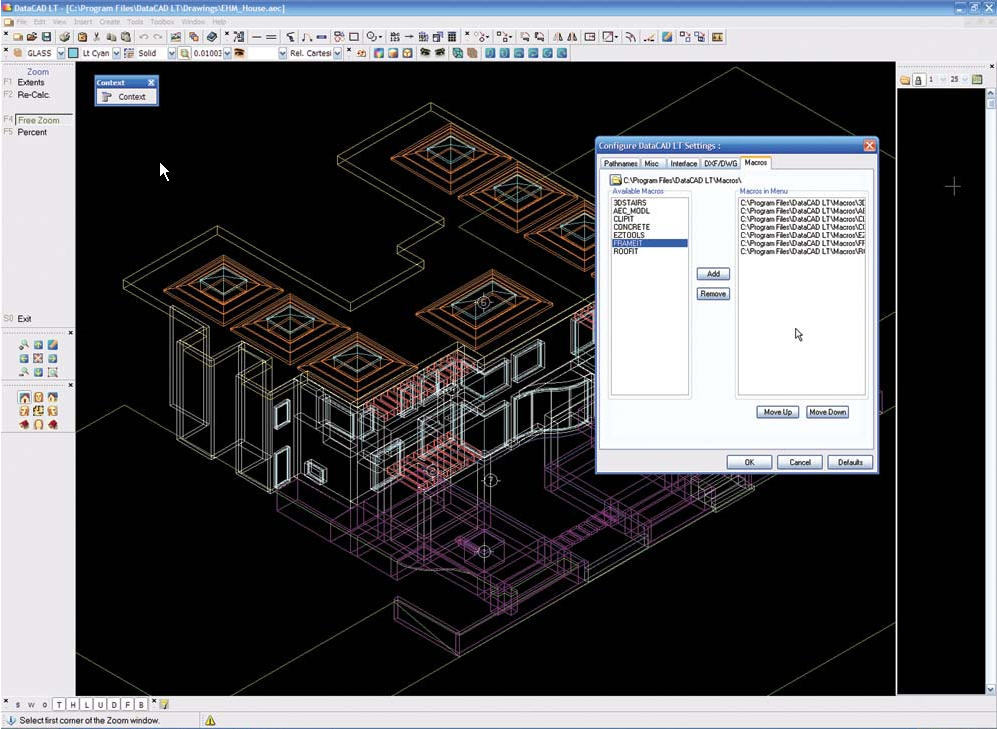Open the DXF/DWG settings tab
Screen dimensions: 997x729
[719, 163]
